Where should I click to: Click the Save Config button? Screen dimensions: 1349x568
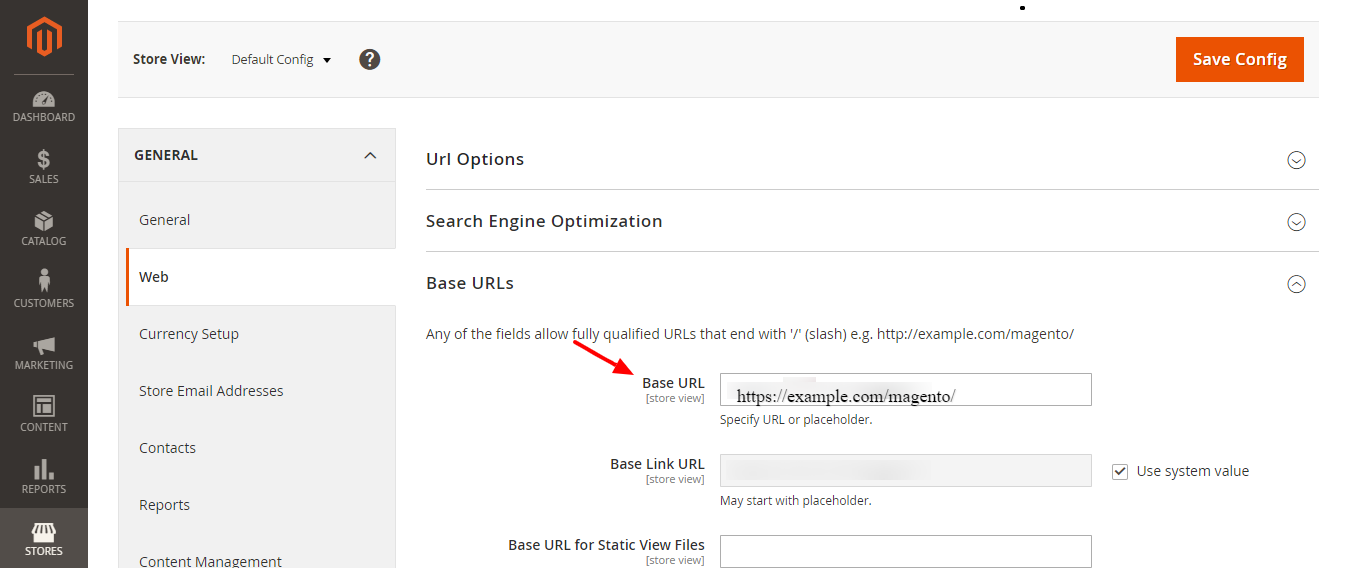tap(1239, 59)
